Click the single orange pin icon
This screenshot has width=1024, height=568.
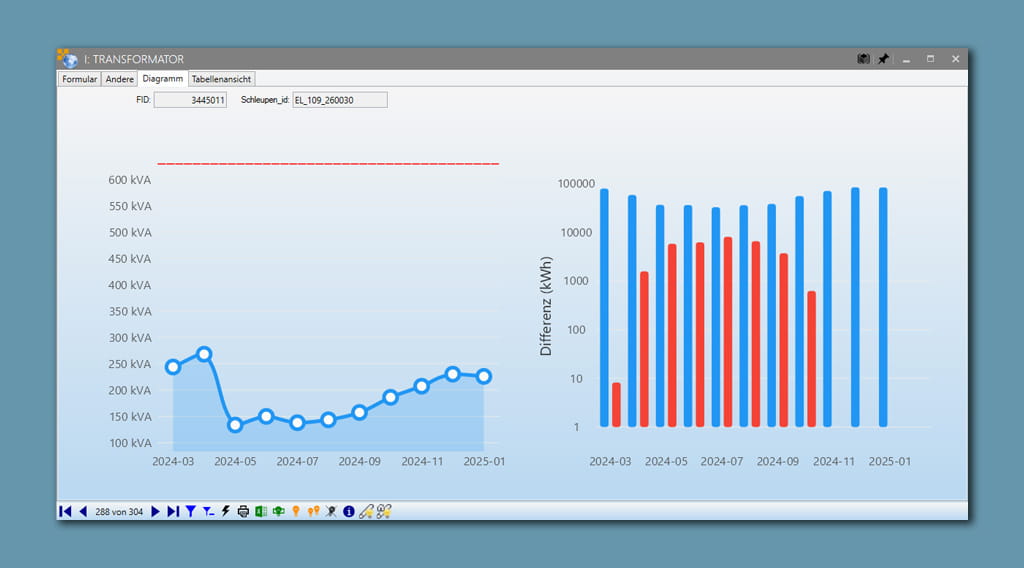[296, 511]
